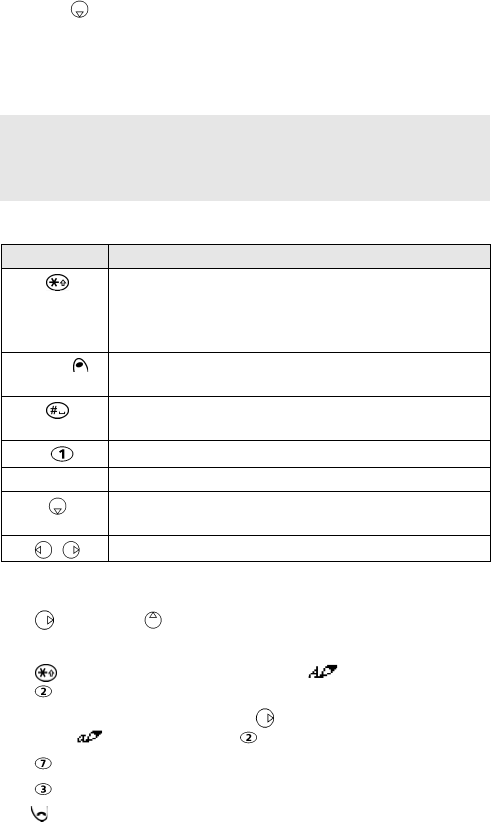Select the down-arrow key icon inside the table

pyautogui.click(x=58, y=507)
